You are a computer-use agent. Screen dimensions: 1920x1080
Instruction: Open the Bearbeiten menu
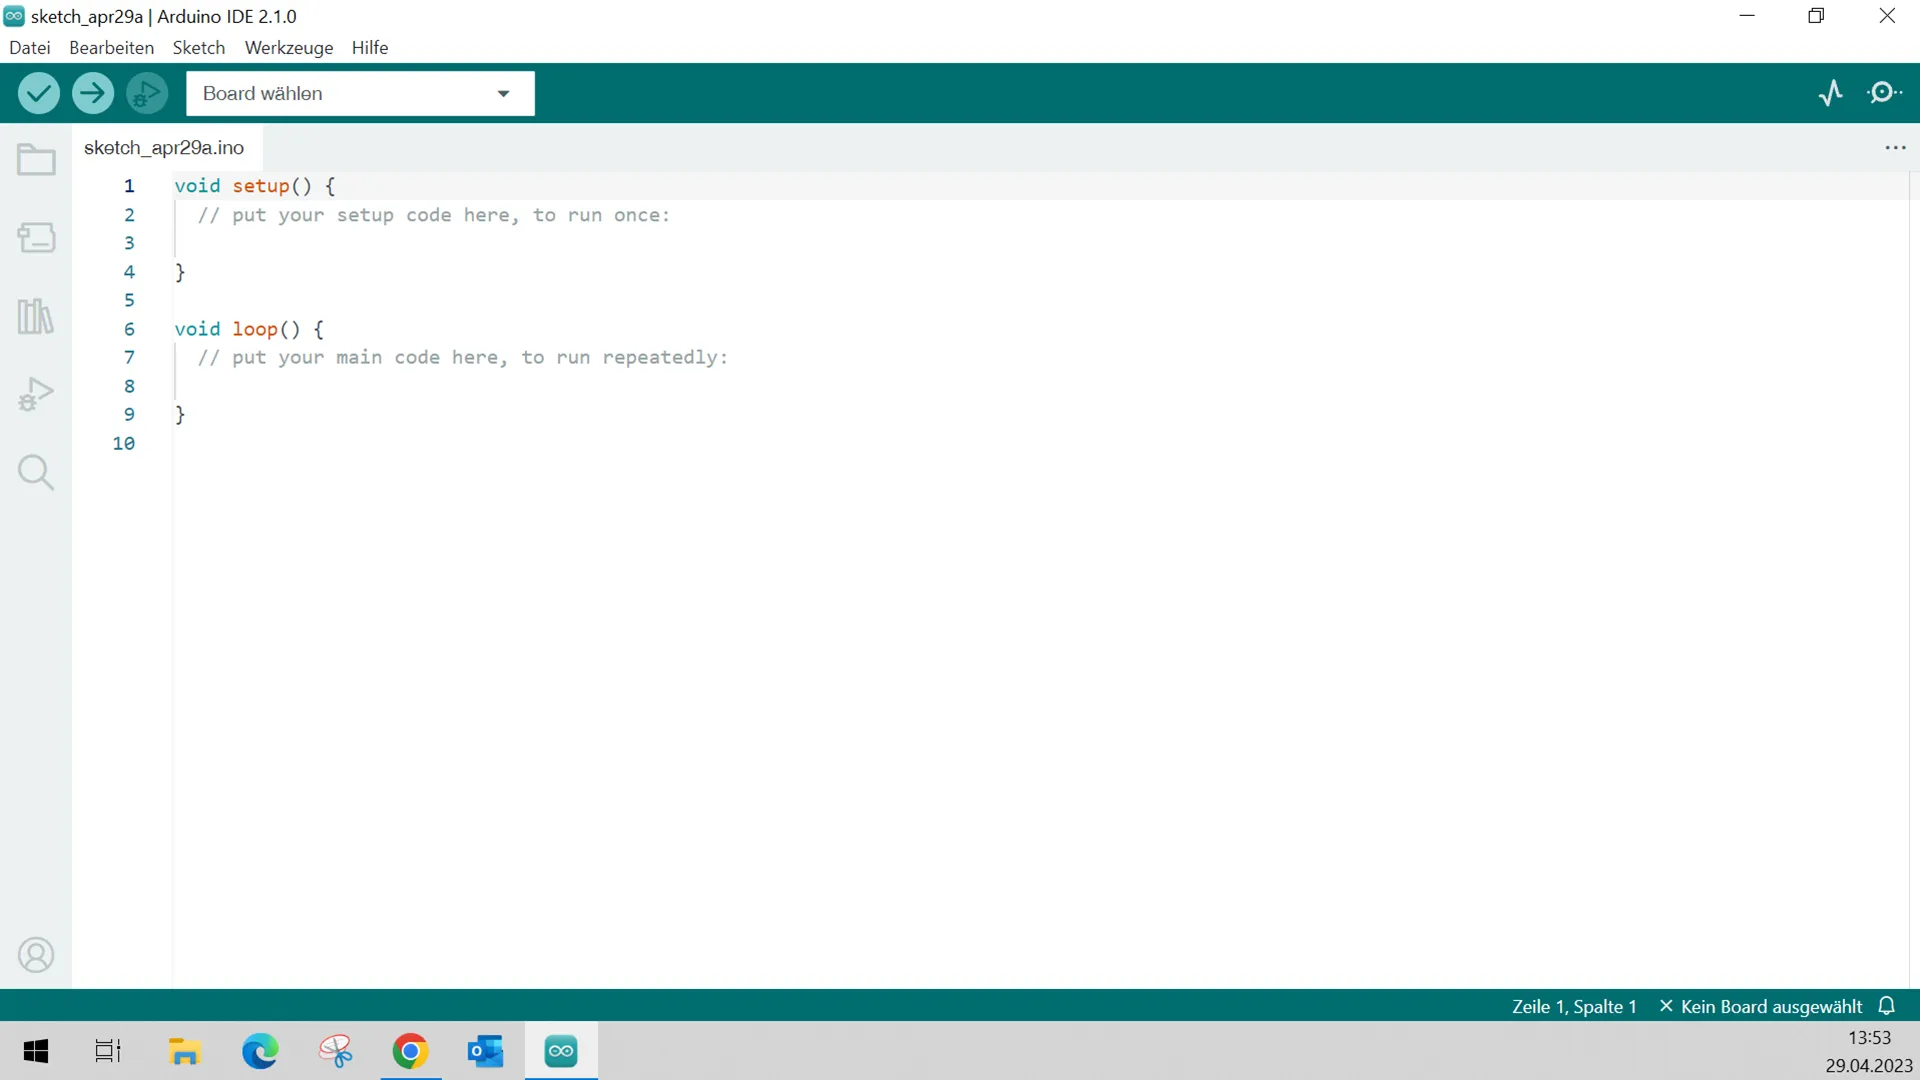pyautogui.click(x=111, y=47)
